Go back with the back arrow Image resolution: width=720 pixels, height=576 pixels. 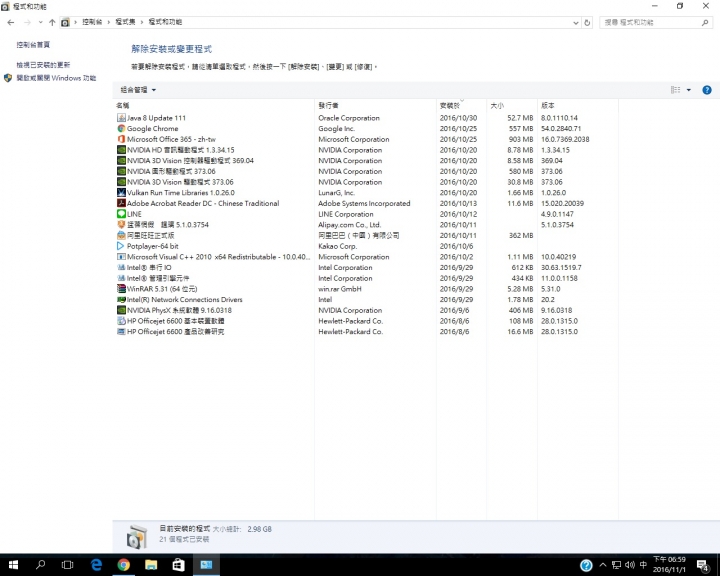coord(11,22)
